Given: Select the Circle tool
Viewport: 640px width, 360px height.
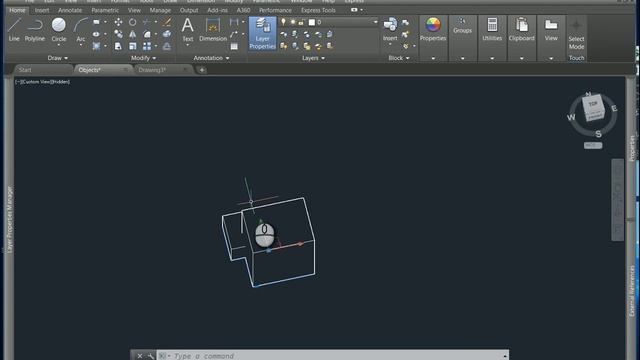Looking at the screenshot, I should tap(59, 30).
